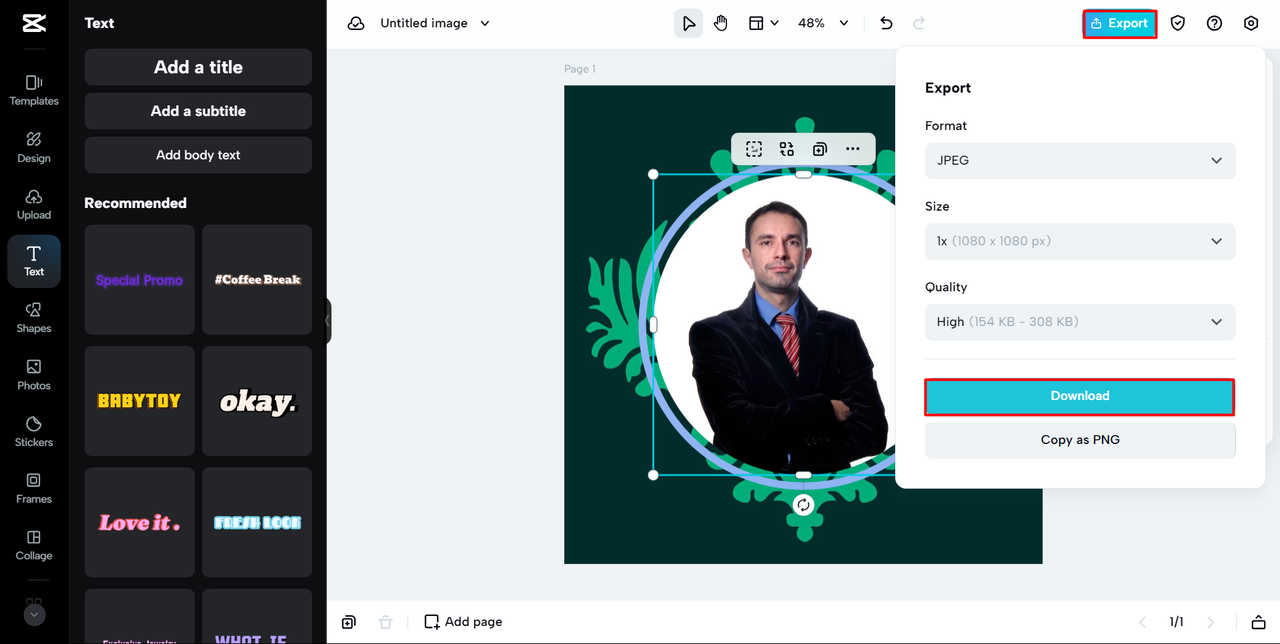
Task: Click the duplicate page icon
Action: [348, 622]
